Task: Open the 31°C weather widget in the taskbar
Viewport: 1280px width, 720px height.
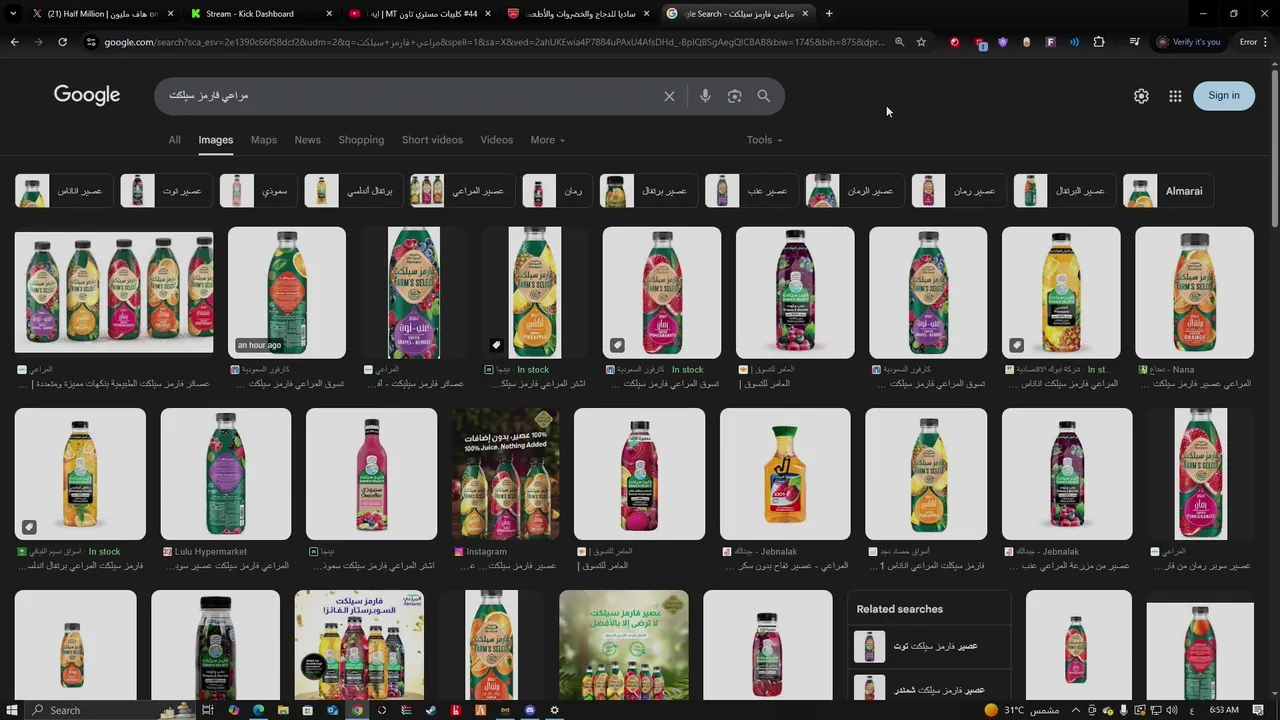Action: click(1021, 710)
